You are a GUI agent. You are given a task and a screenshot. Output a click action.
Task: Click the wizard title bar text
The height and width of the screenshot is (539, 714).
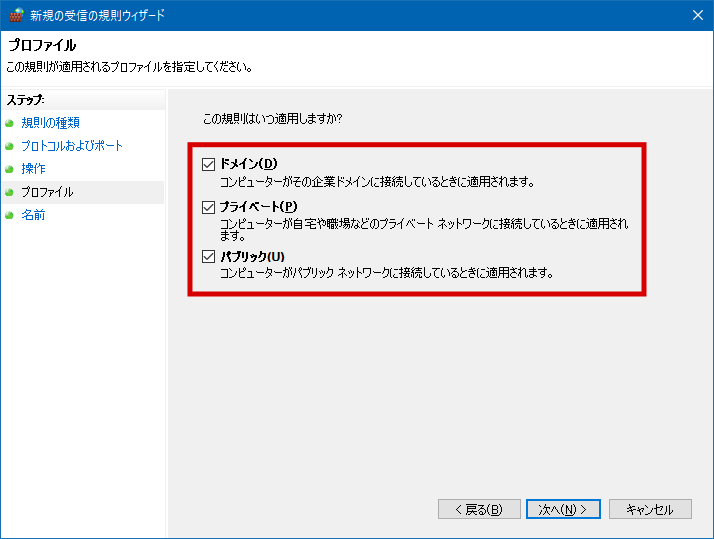(x=98, y=15)
